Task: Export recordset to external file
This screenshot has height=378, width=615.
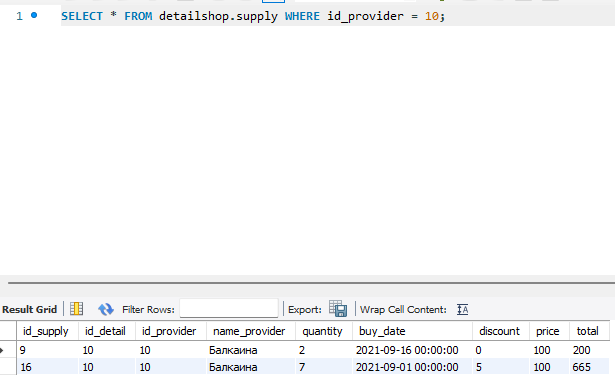Action: pos(338,309)
